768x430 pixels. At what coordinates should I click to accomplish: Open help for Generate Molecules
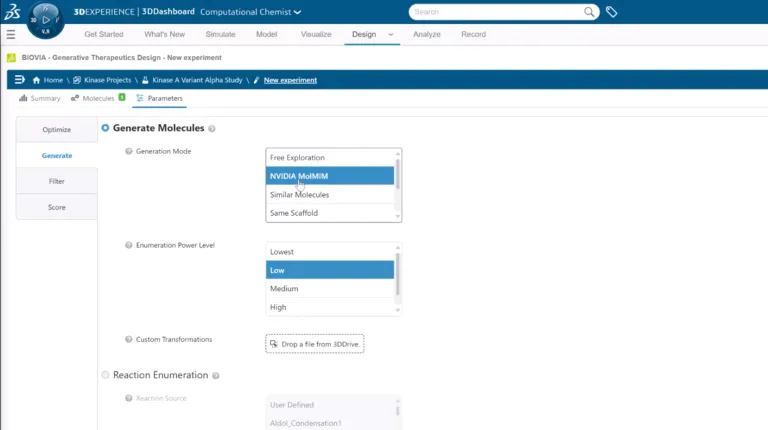pos(212,128)
